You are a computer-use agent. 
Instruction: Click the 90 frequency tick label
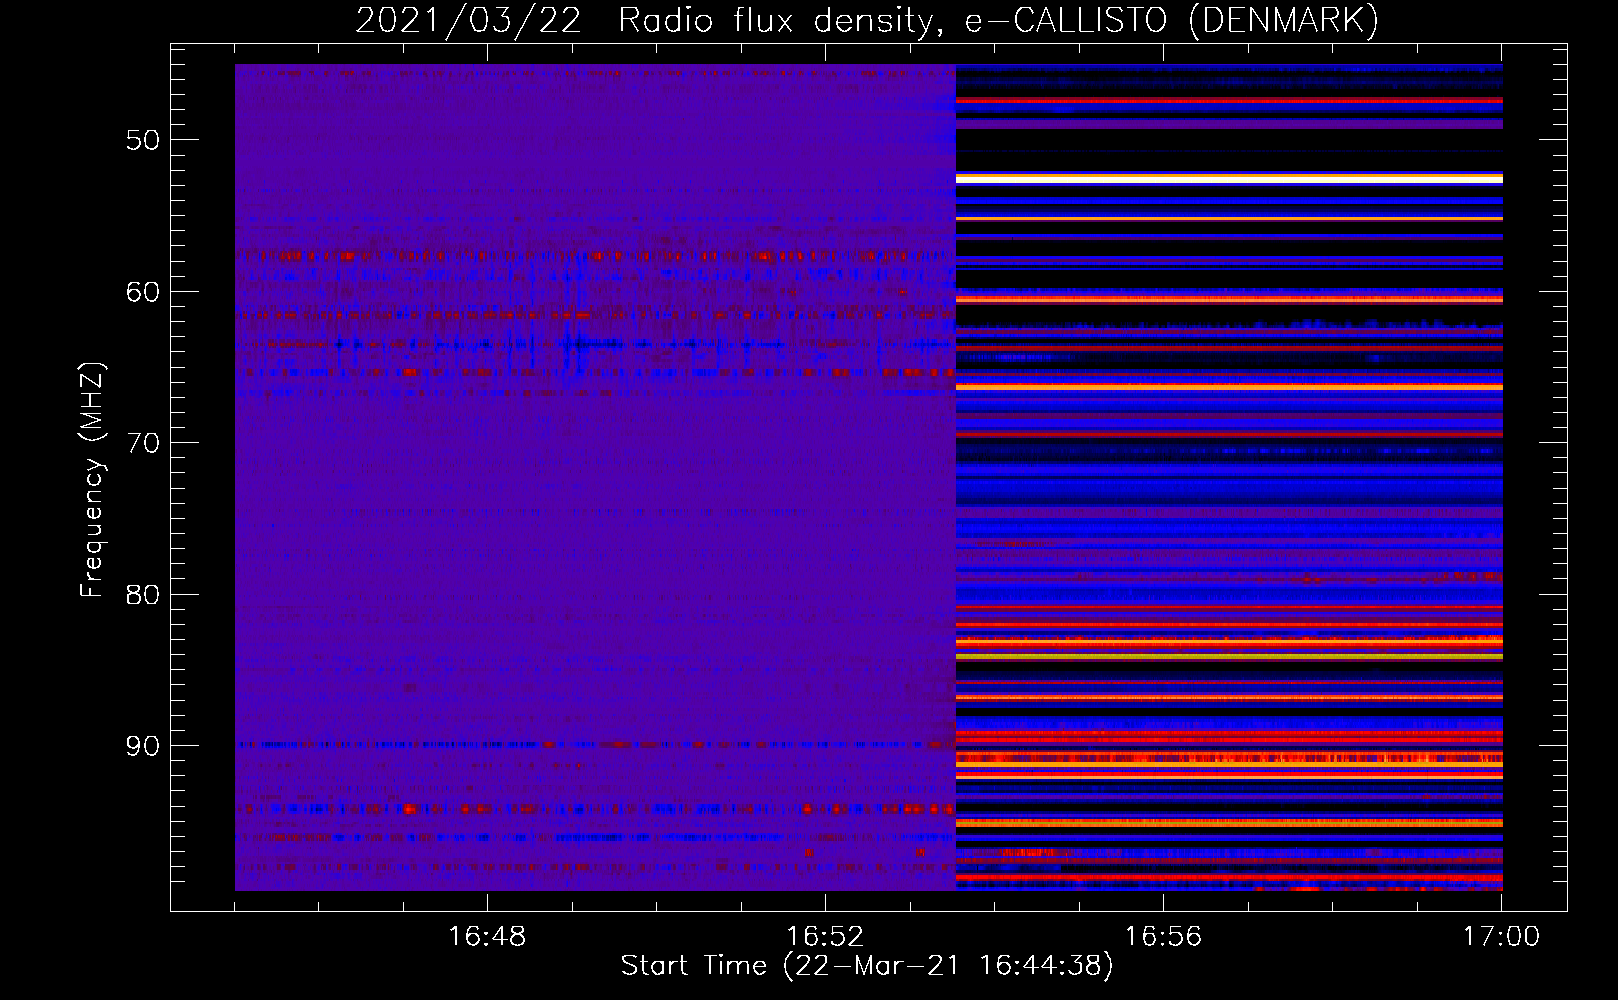[143, 746]
